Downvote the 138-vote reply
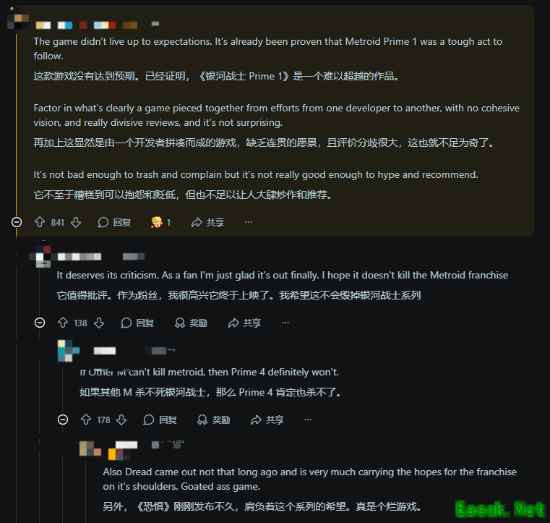 click(99, 323)
